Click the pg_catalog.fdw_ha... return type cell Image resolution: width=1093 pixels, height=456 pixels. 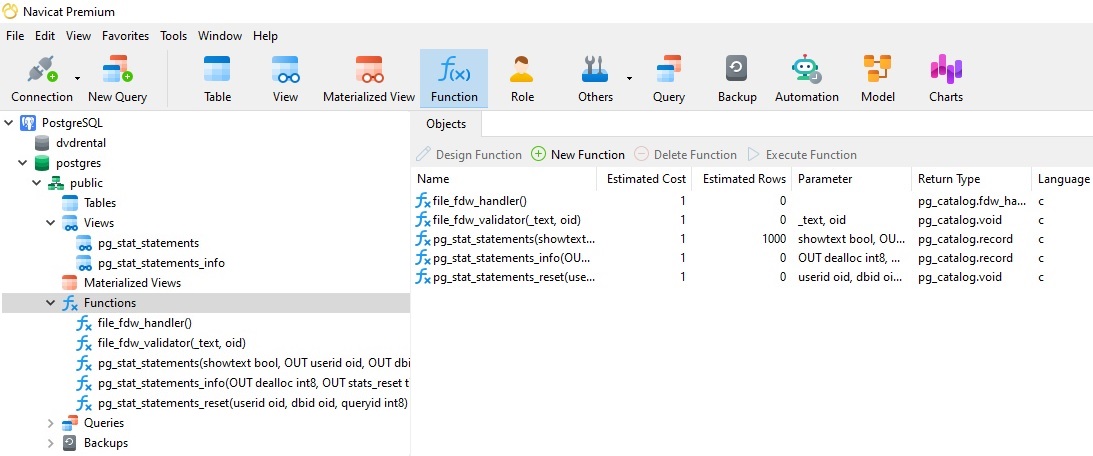click(972, 201)
